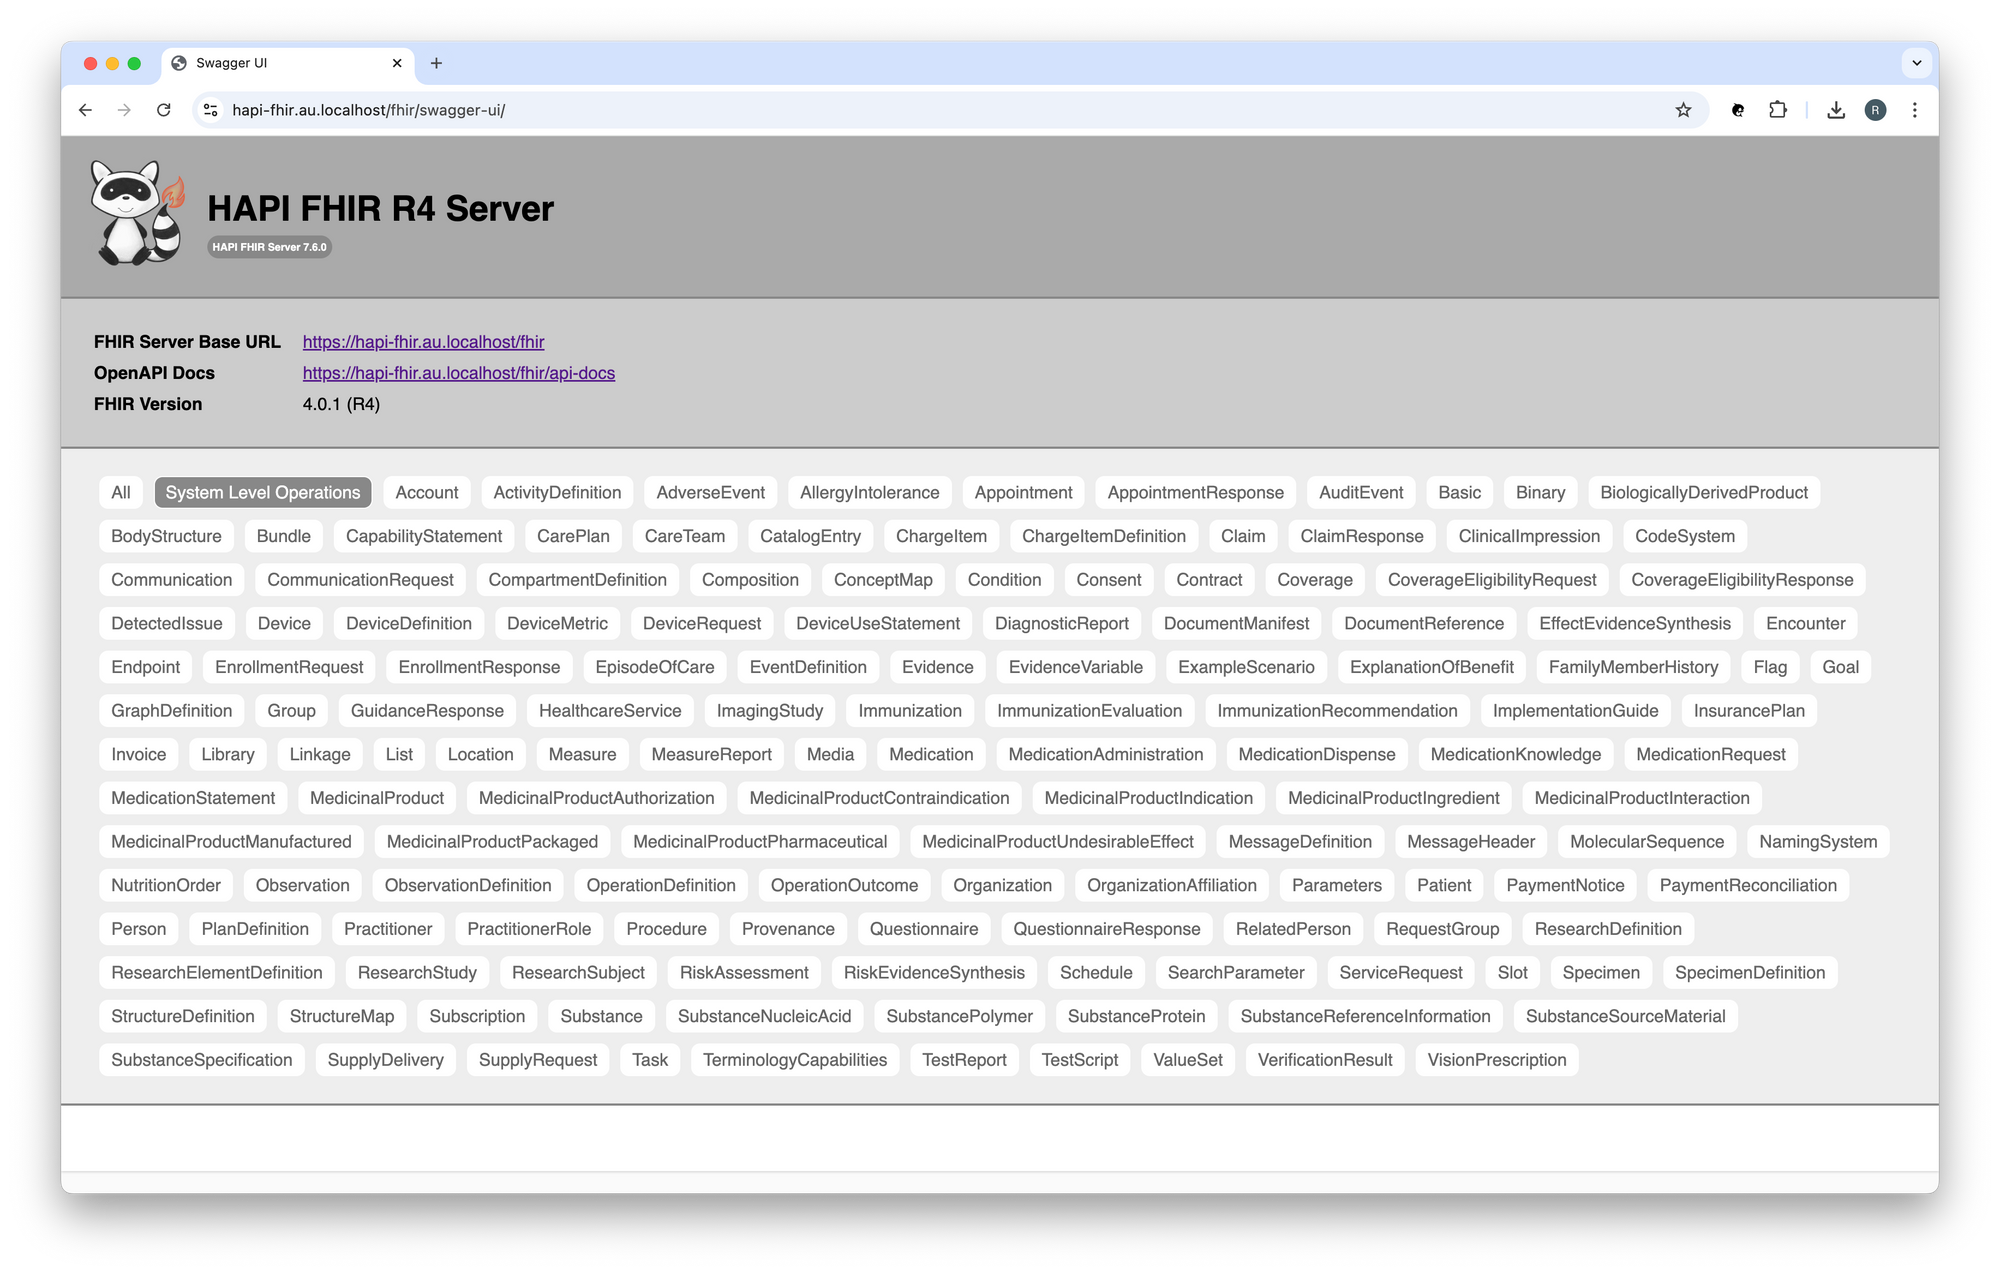Select the Observation resource tab
This screenshot has height=1274, width=2000.
[303, 886]
